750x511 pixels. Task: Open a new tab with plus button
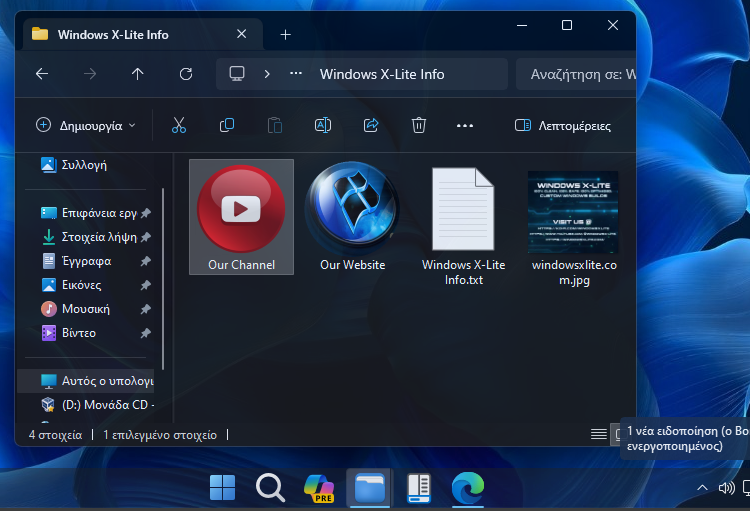point(286,35)
